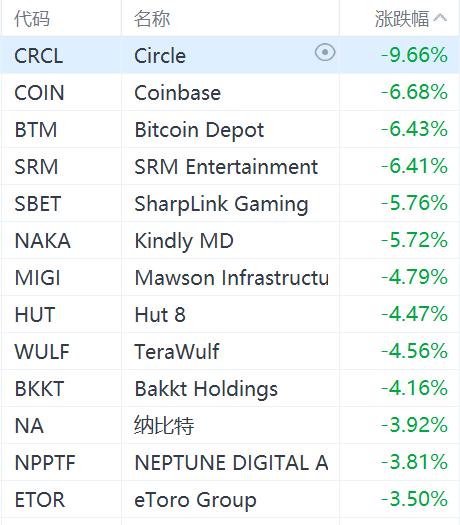
Task: Open the Coinbase stock row
Action: pos(230,92)
